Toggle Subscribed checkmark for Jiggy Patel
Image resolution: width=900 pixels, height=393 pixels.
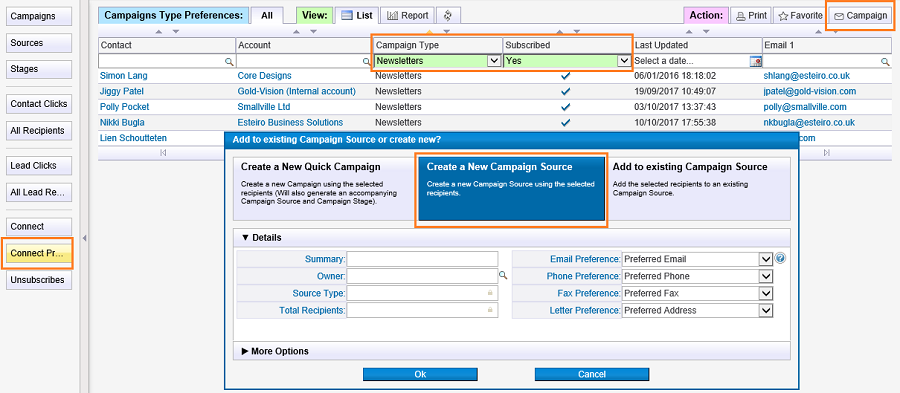(565, 91)
